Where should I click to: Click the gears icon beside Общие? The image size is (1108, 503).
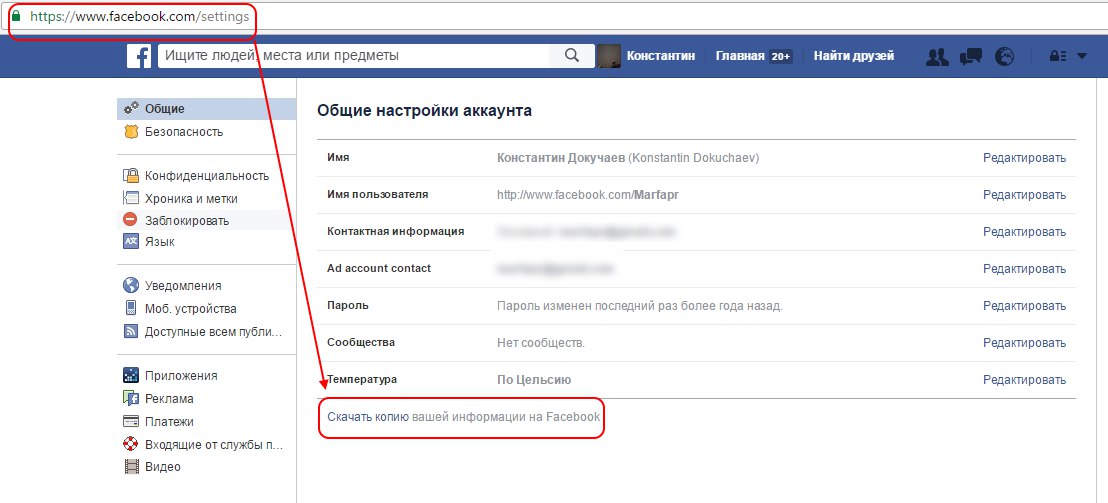pos(131,108)
